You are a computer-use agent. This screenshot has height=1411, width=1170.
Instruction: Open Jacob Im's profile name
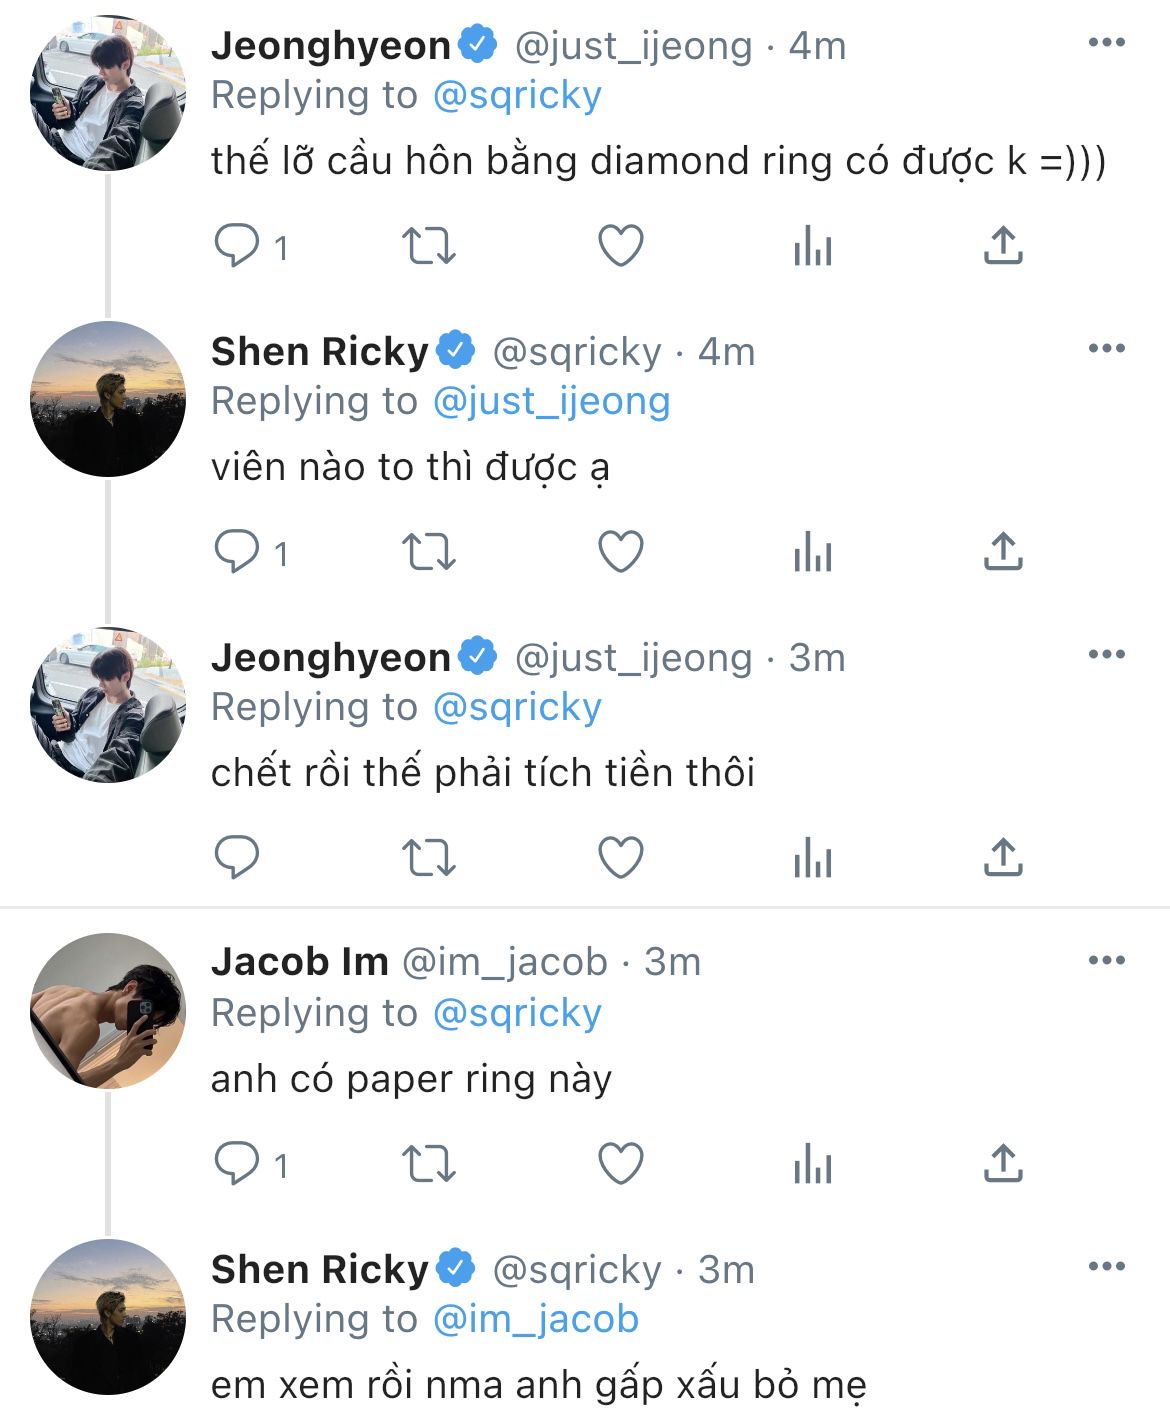tap(299, 961)
